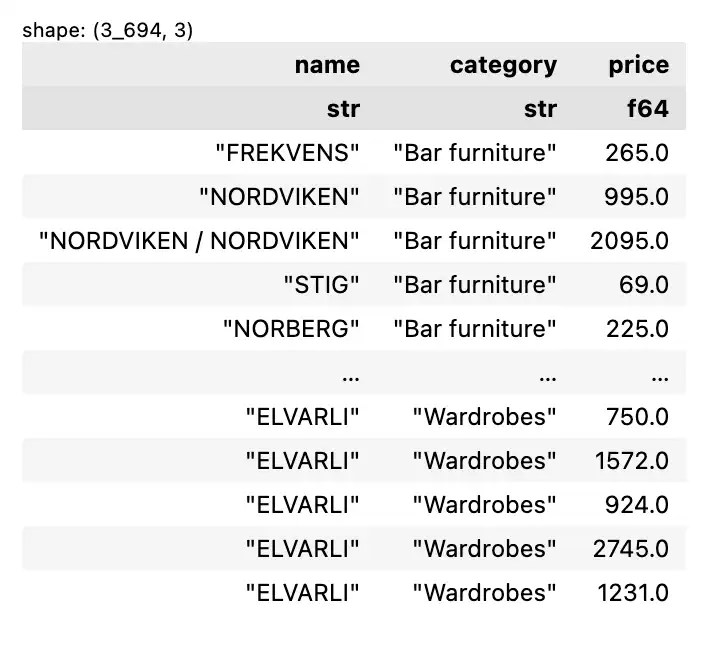
Task: Click "Bar furniture" in the STIG row
Action: click(x=475, y=285)
